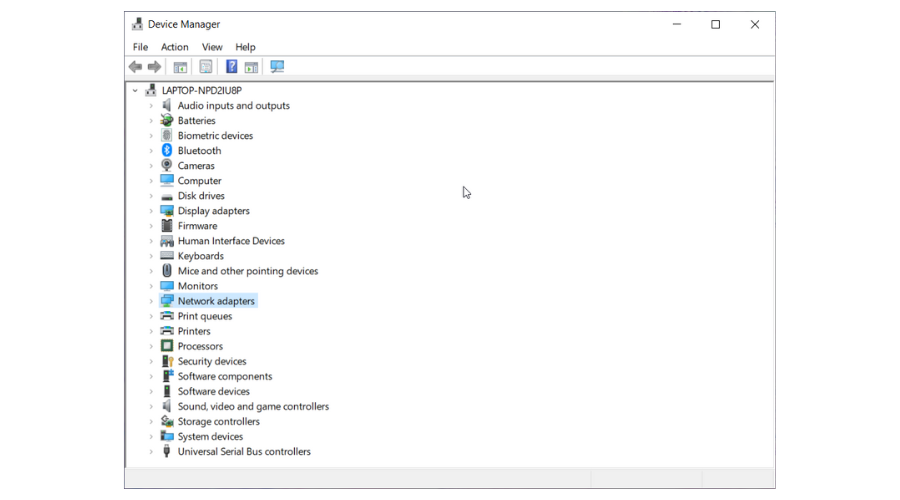Click the Action Pane toolbar icon
This screenshot has height=500, width=900.
[251, 67]
